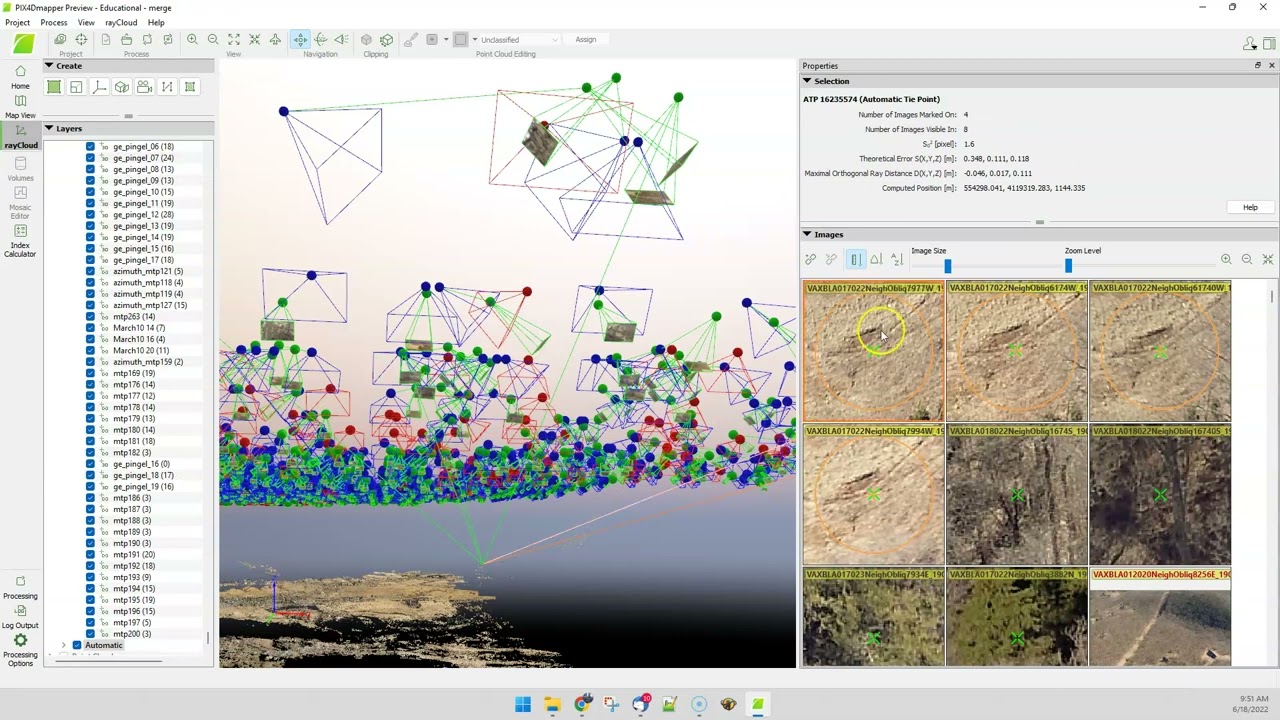
Task: Open the dropdown arrow beside Unclassified color box
Action: click(474, 40)
